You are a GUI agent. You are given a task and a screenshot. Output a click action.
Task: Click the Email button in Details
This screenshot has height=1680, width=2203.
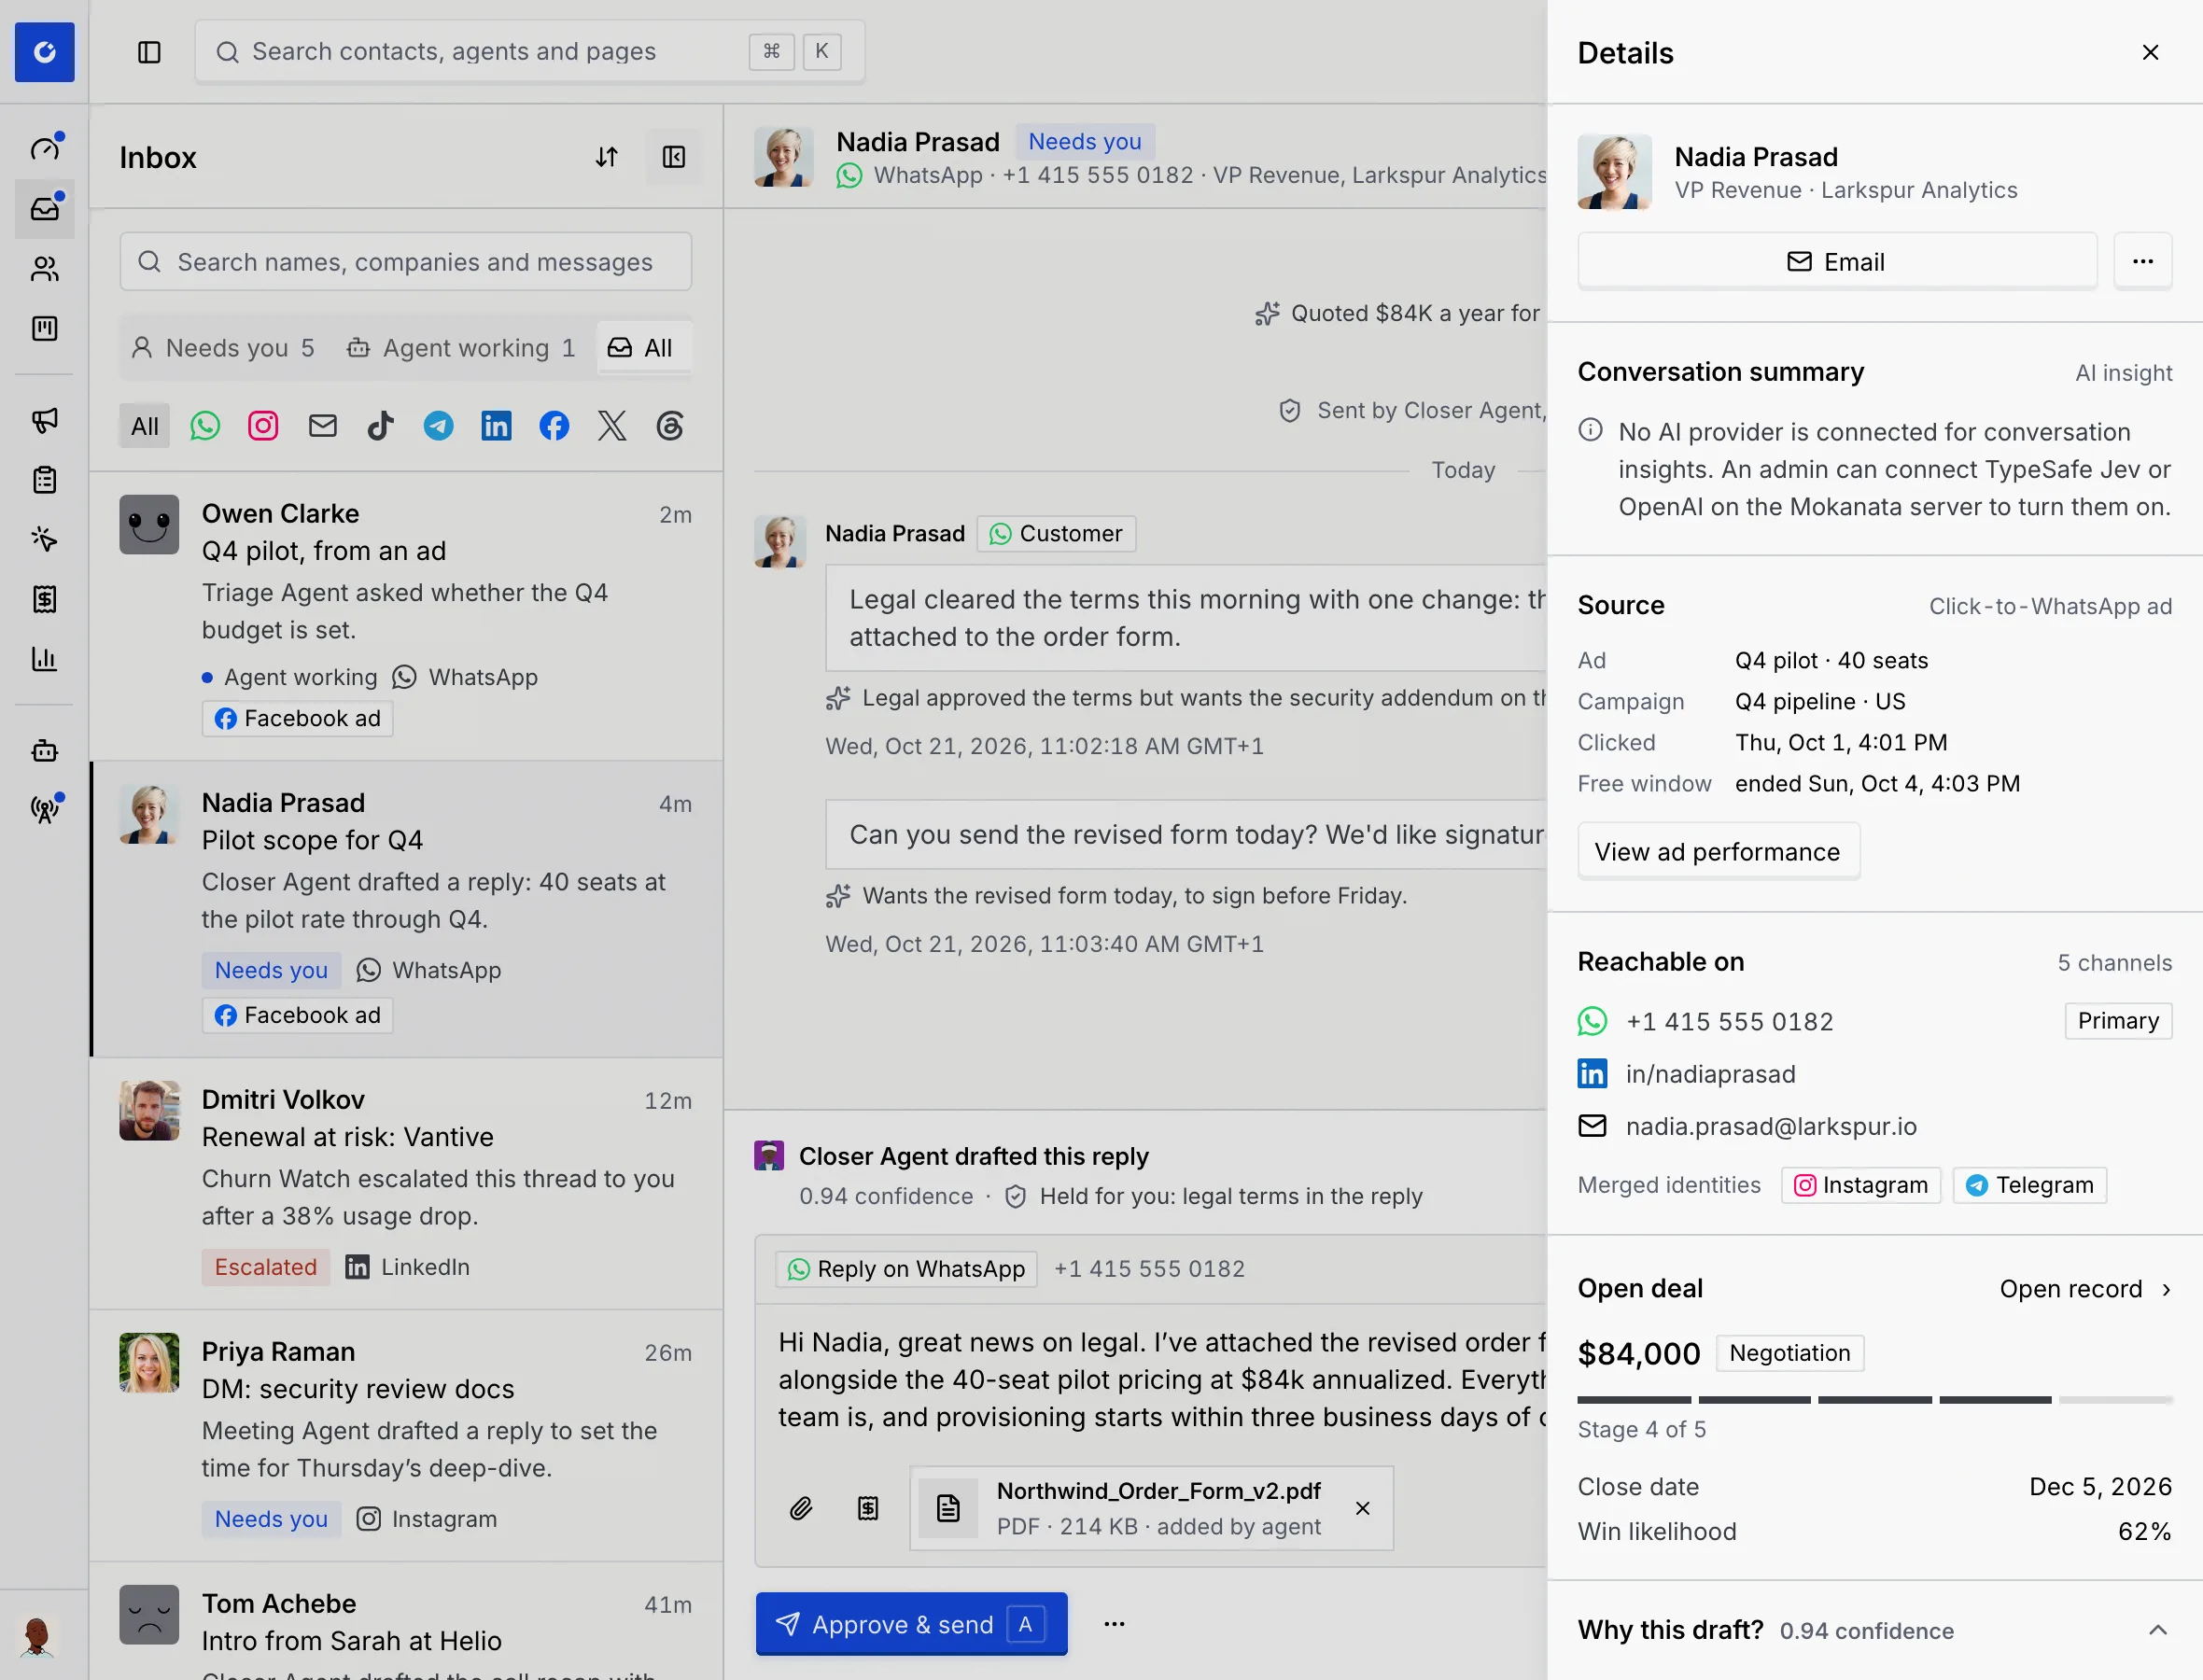click(1837, 262)
